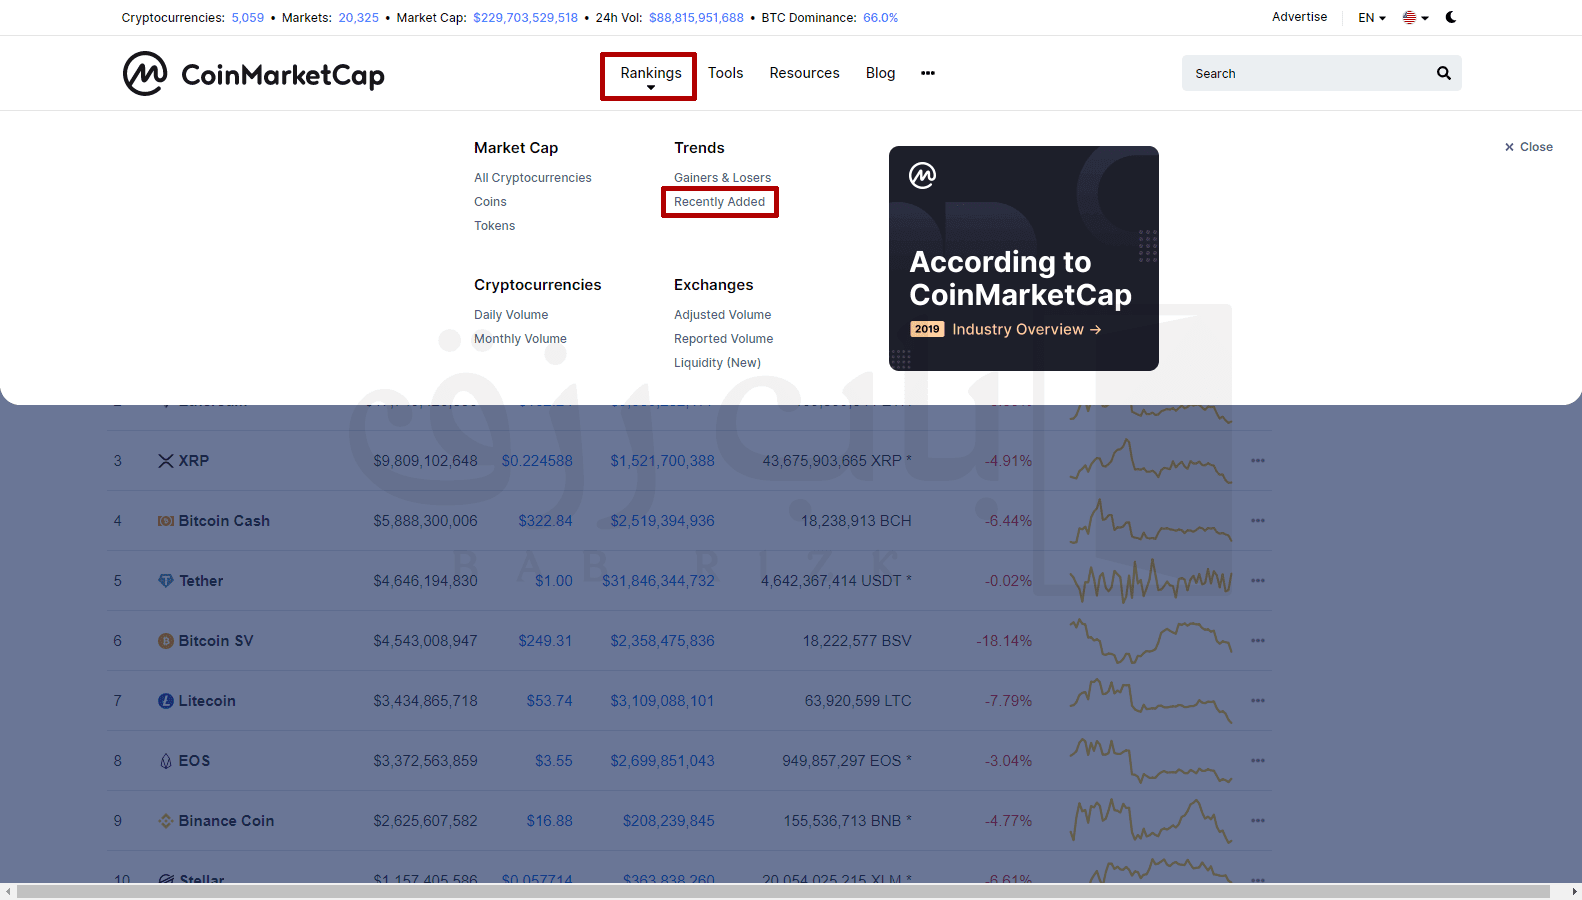Open the 2019 Industry Overview banner
Screen dimensions: 1582x900
[x=1024, y=258]
